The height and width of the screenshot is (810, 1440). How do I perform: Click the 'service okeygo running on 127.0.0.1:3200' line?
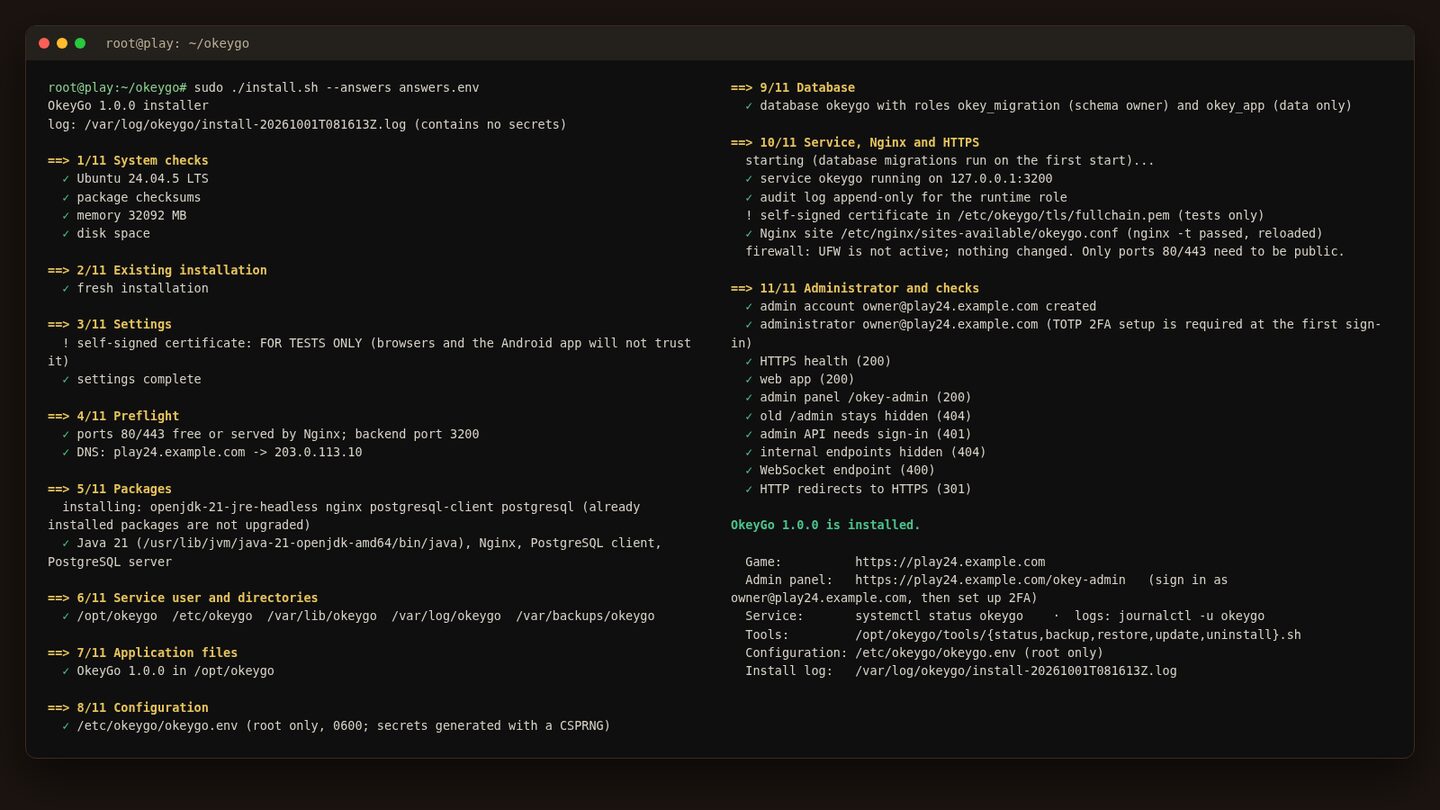899,178
